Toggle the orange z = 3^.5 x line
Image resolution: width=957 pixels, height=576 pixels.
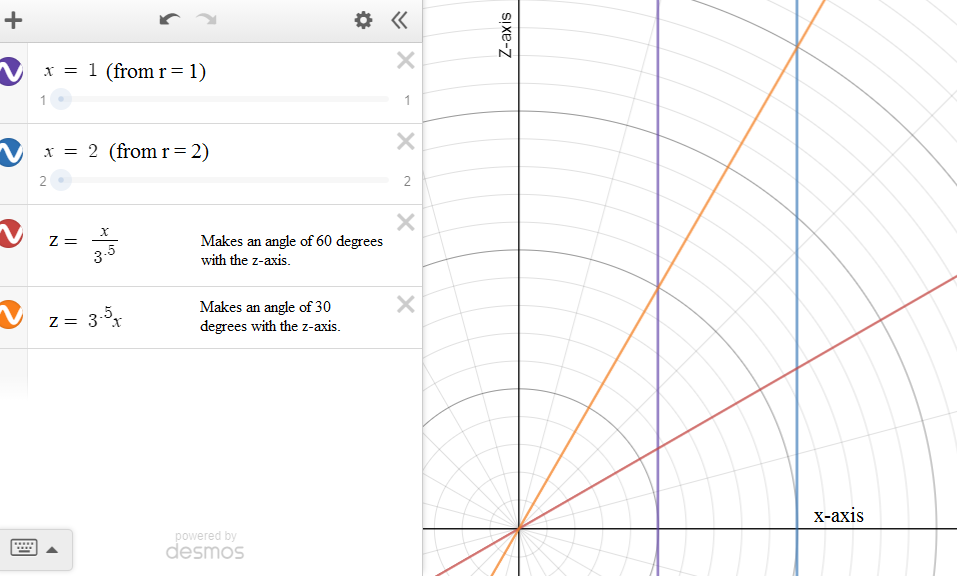[x=10, y=315]
